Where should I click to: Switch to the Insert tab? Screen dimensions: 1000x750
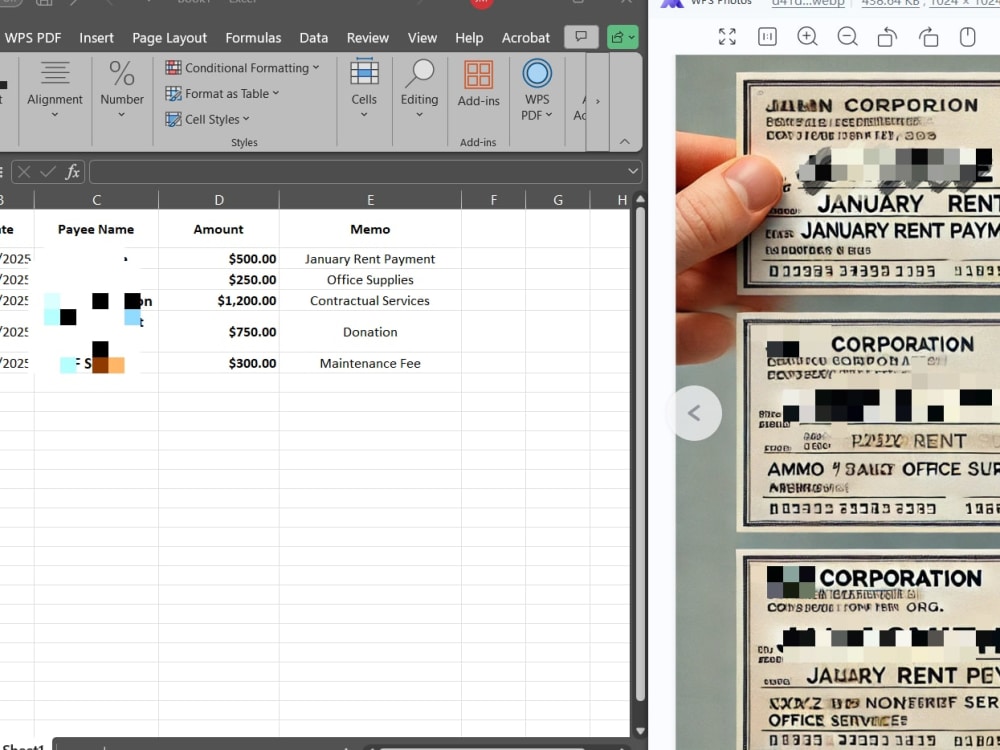[96, 38]
